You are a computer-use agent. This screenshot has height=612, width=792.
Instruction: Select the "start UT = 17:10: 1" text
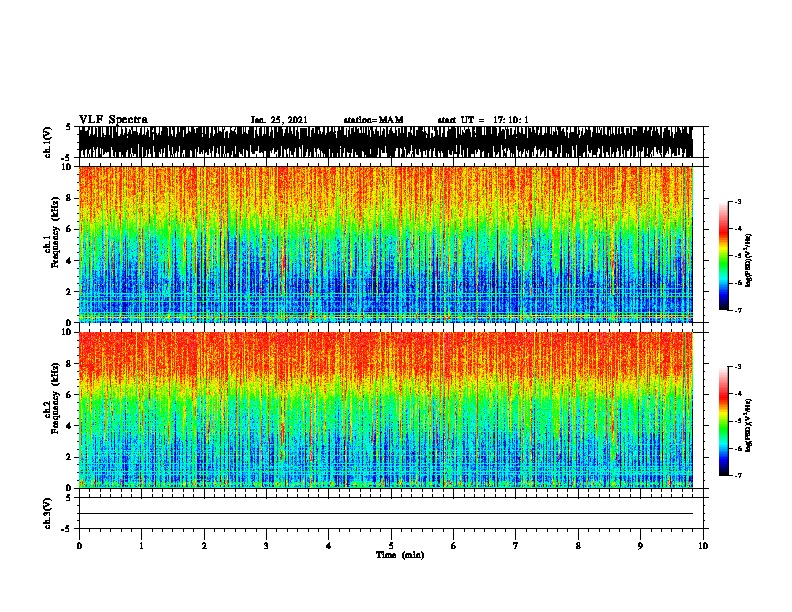[x=483, y=120]
